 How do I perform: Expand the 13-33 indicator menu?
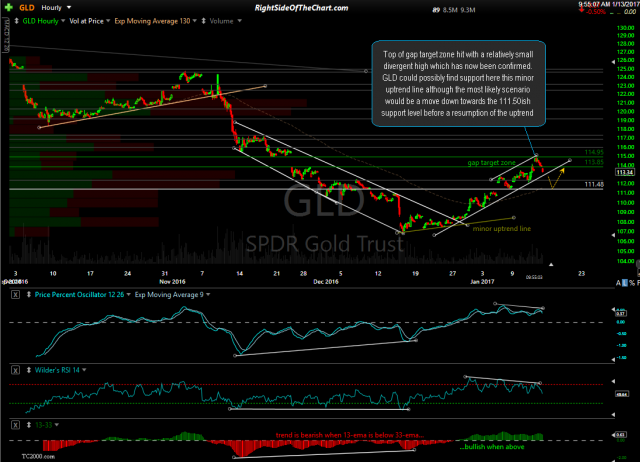pyautogui.click(x=57, y=425)
